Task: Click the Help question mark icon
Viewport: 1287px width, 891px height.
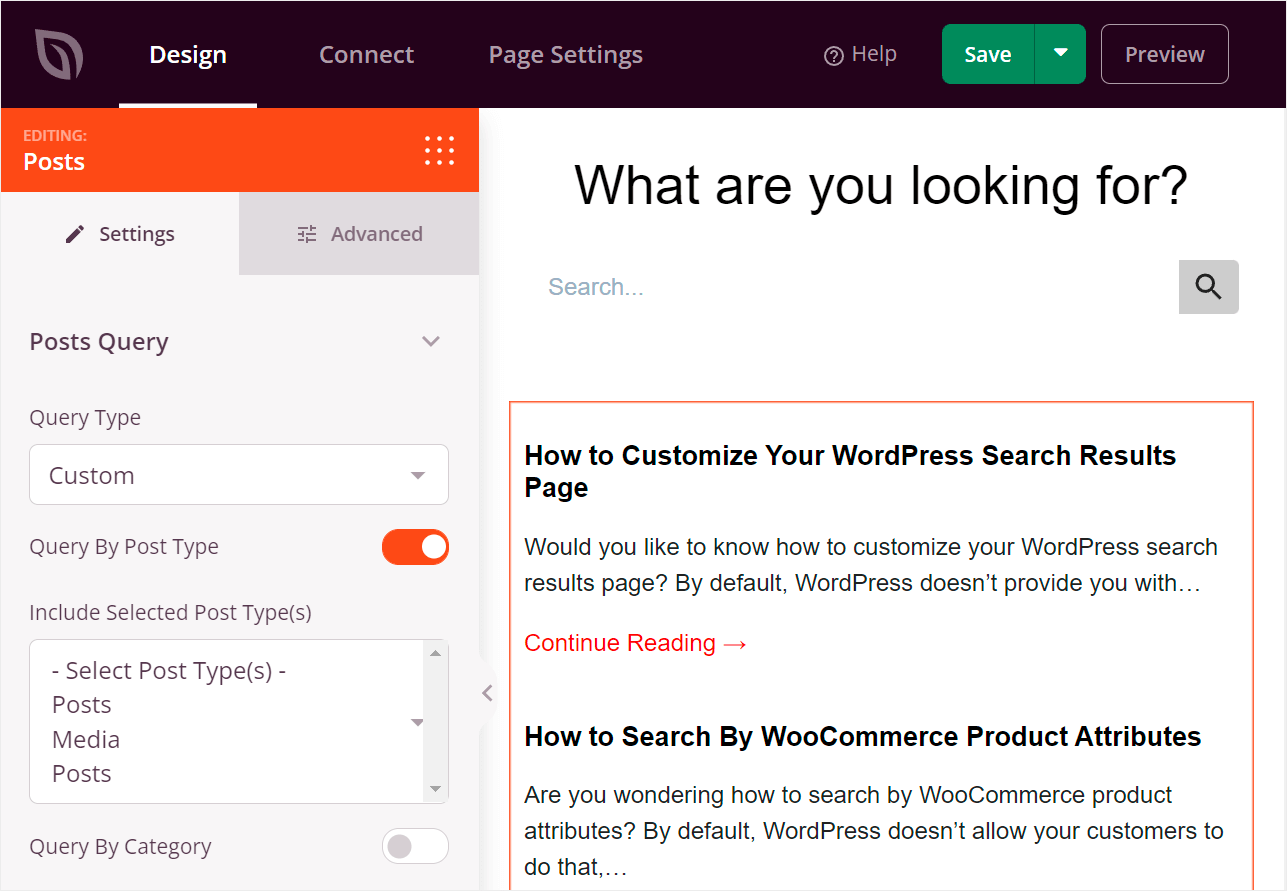Action: 833,56
